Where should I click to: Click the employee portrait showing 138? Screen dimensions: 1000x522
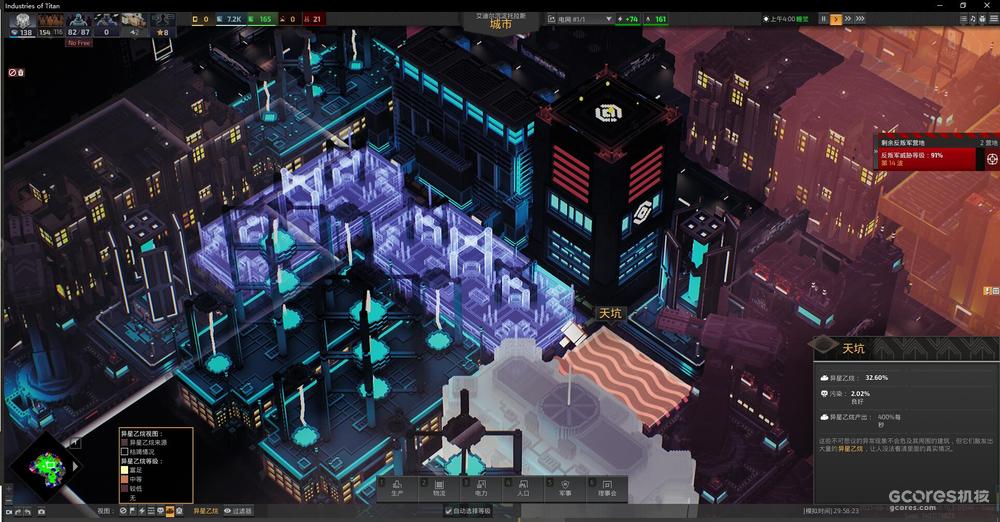click(22, 25)
